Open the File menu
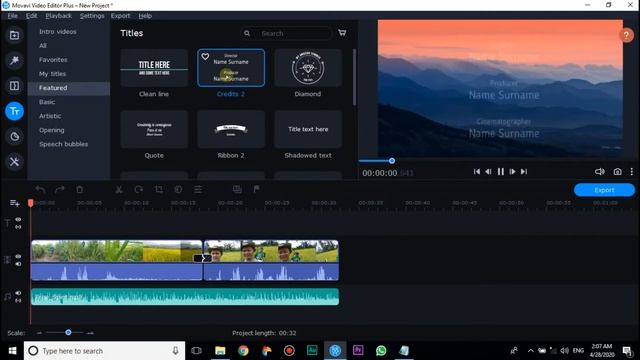Viewport: 640px width, 360px height. tap(13, 16)
